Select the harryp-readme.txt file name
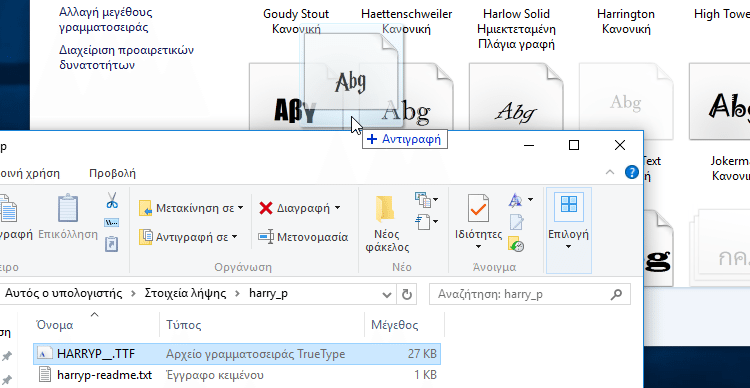This screenshot has width=750, height=388. (104, 374)
